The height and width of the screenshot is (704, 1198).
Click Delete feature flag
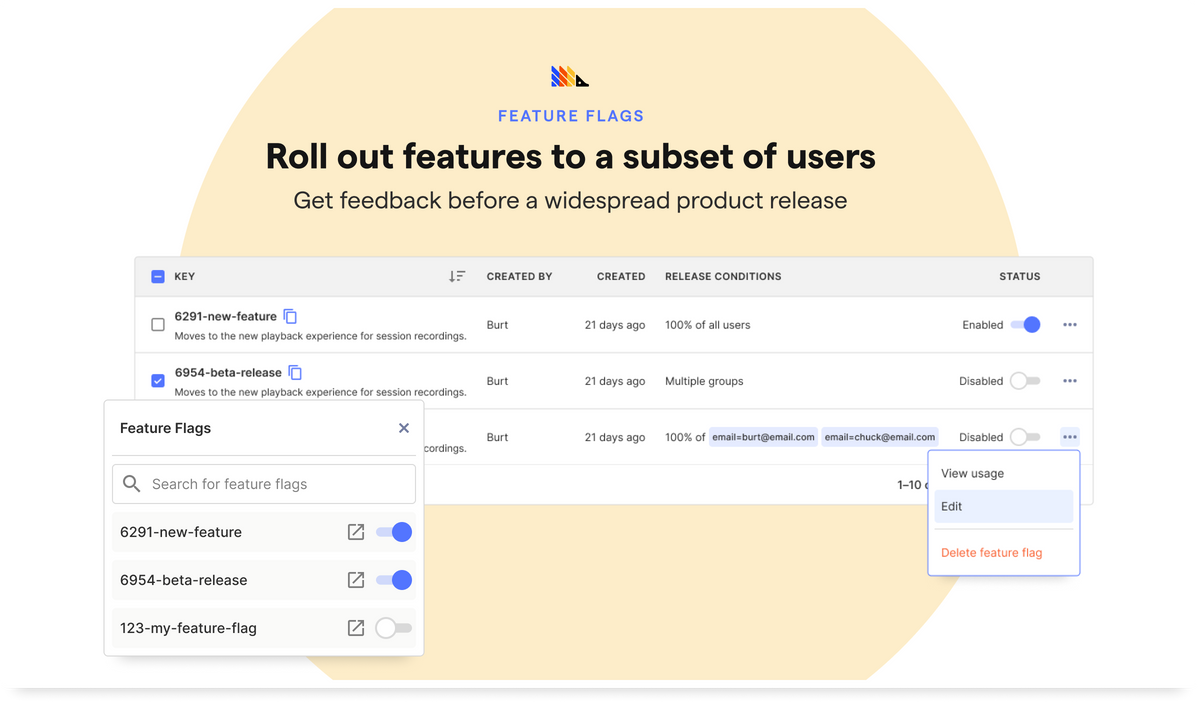[x=991, y=552]
